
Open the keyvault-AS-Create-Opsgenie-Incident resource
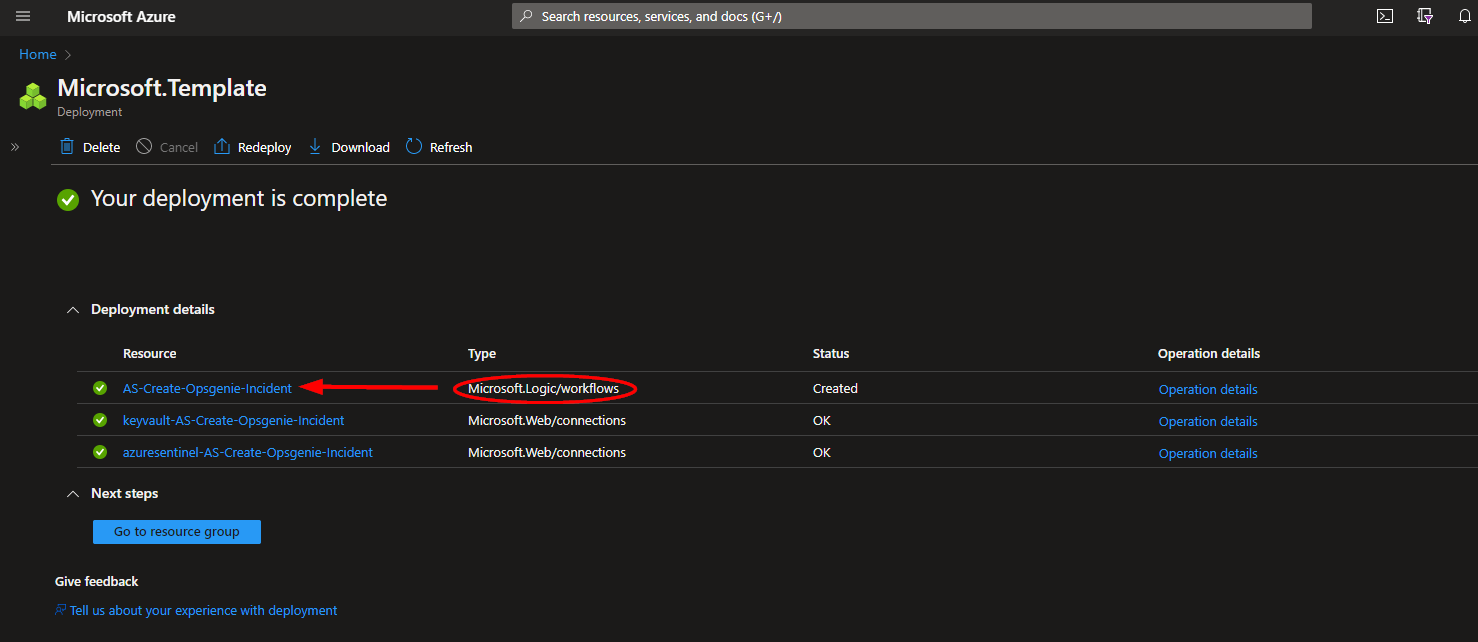coord(233,421)
